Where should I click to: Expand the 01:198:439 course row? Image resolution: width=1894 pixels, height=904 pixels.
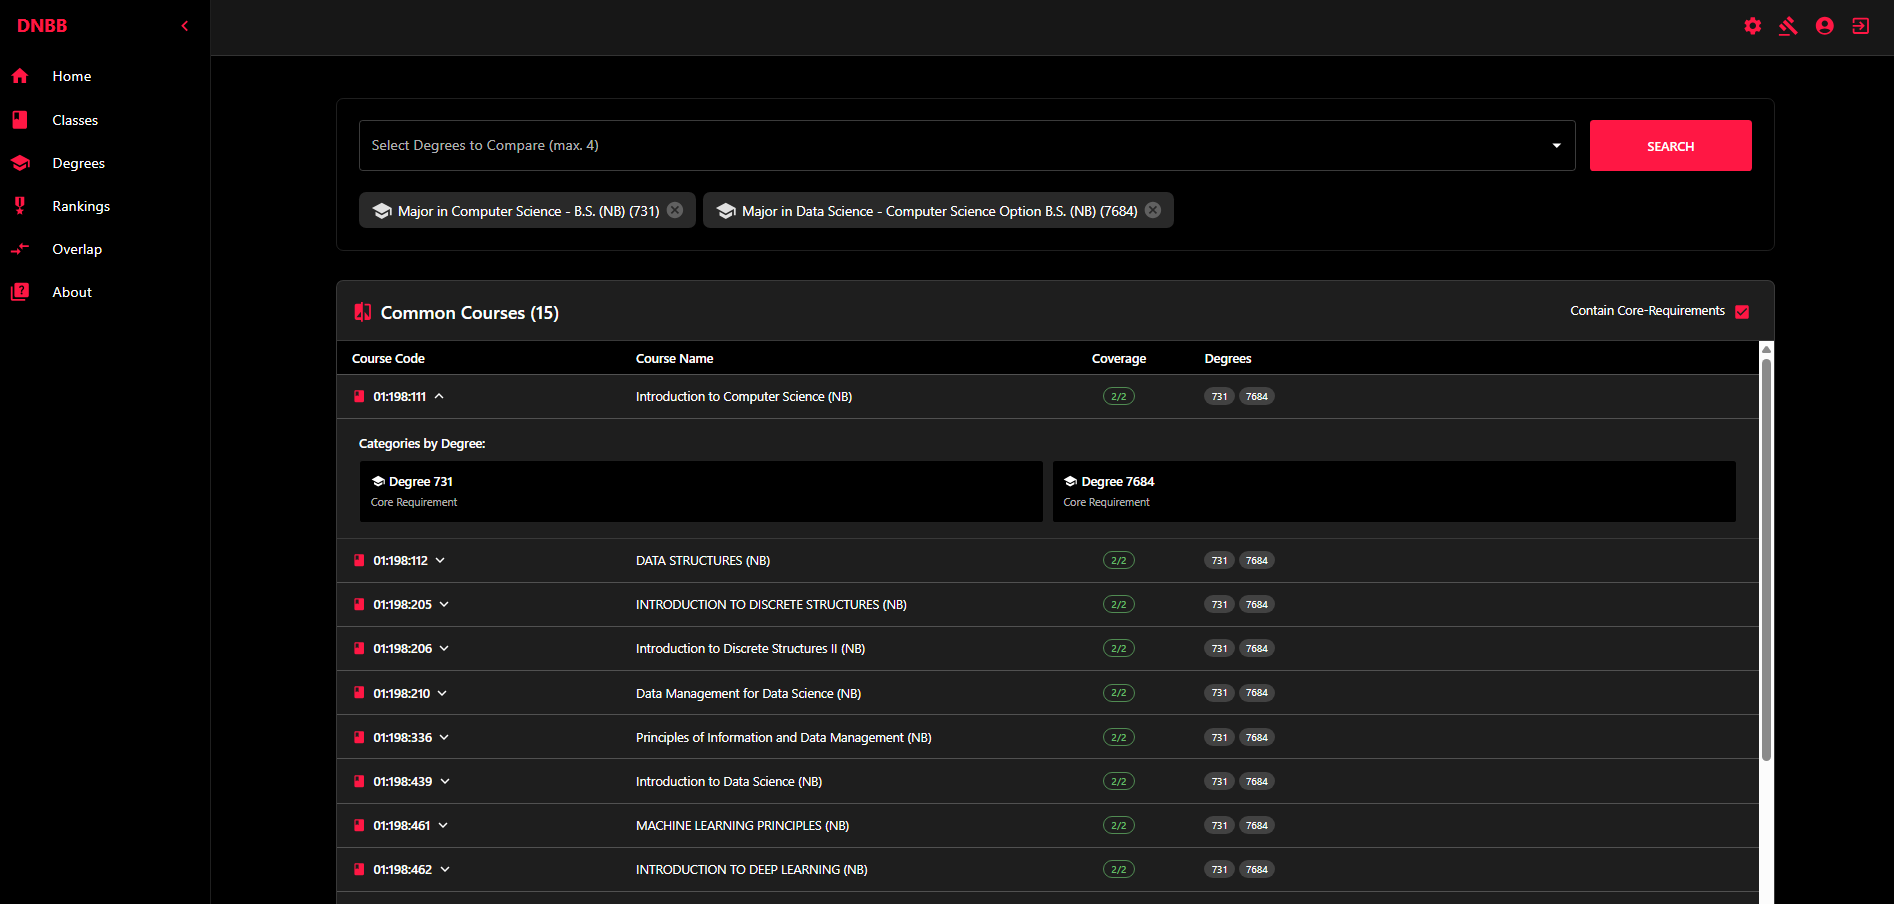445,782
